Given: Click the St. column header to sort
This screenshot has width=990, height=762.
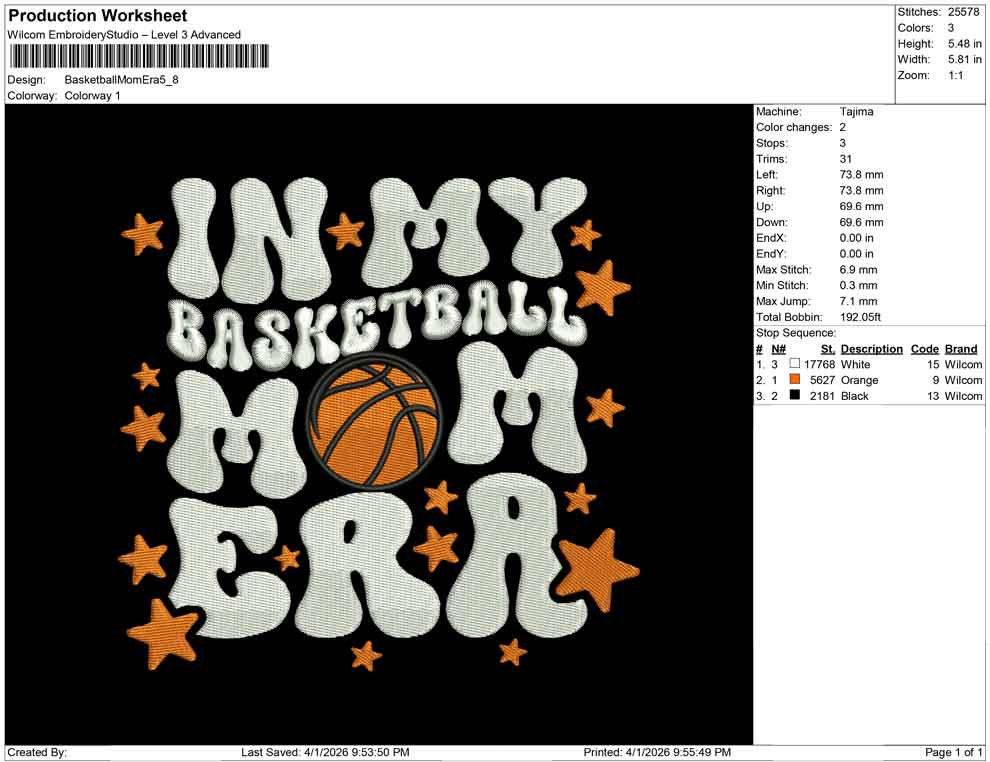Looking at the screenshot, I should (827, 348).
